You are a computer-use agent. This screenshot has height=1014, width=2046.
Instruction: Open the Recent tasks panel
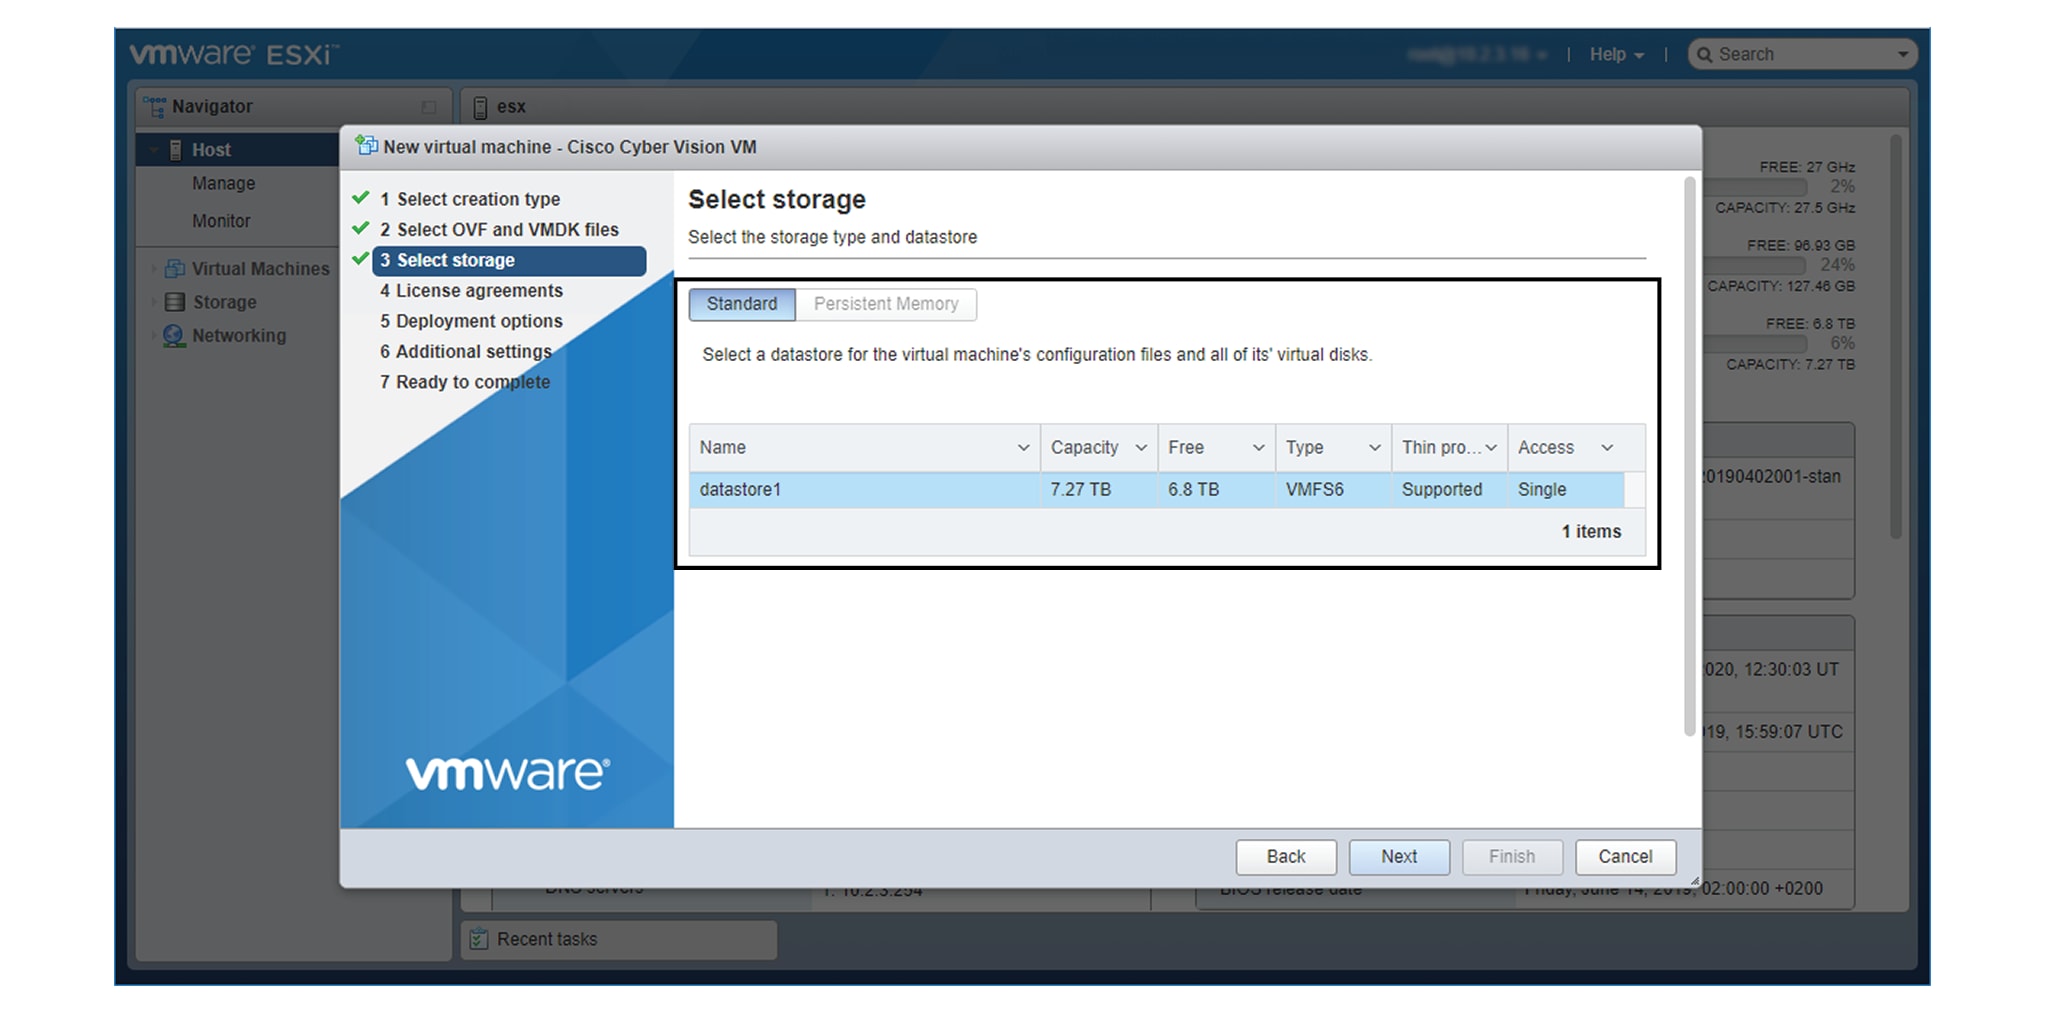click(619, 939)
